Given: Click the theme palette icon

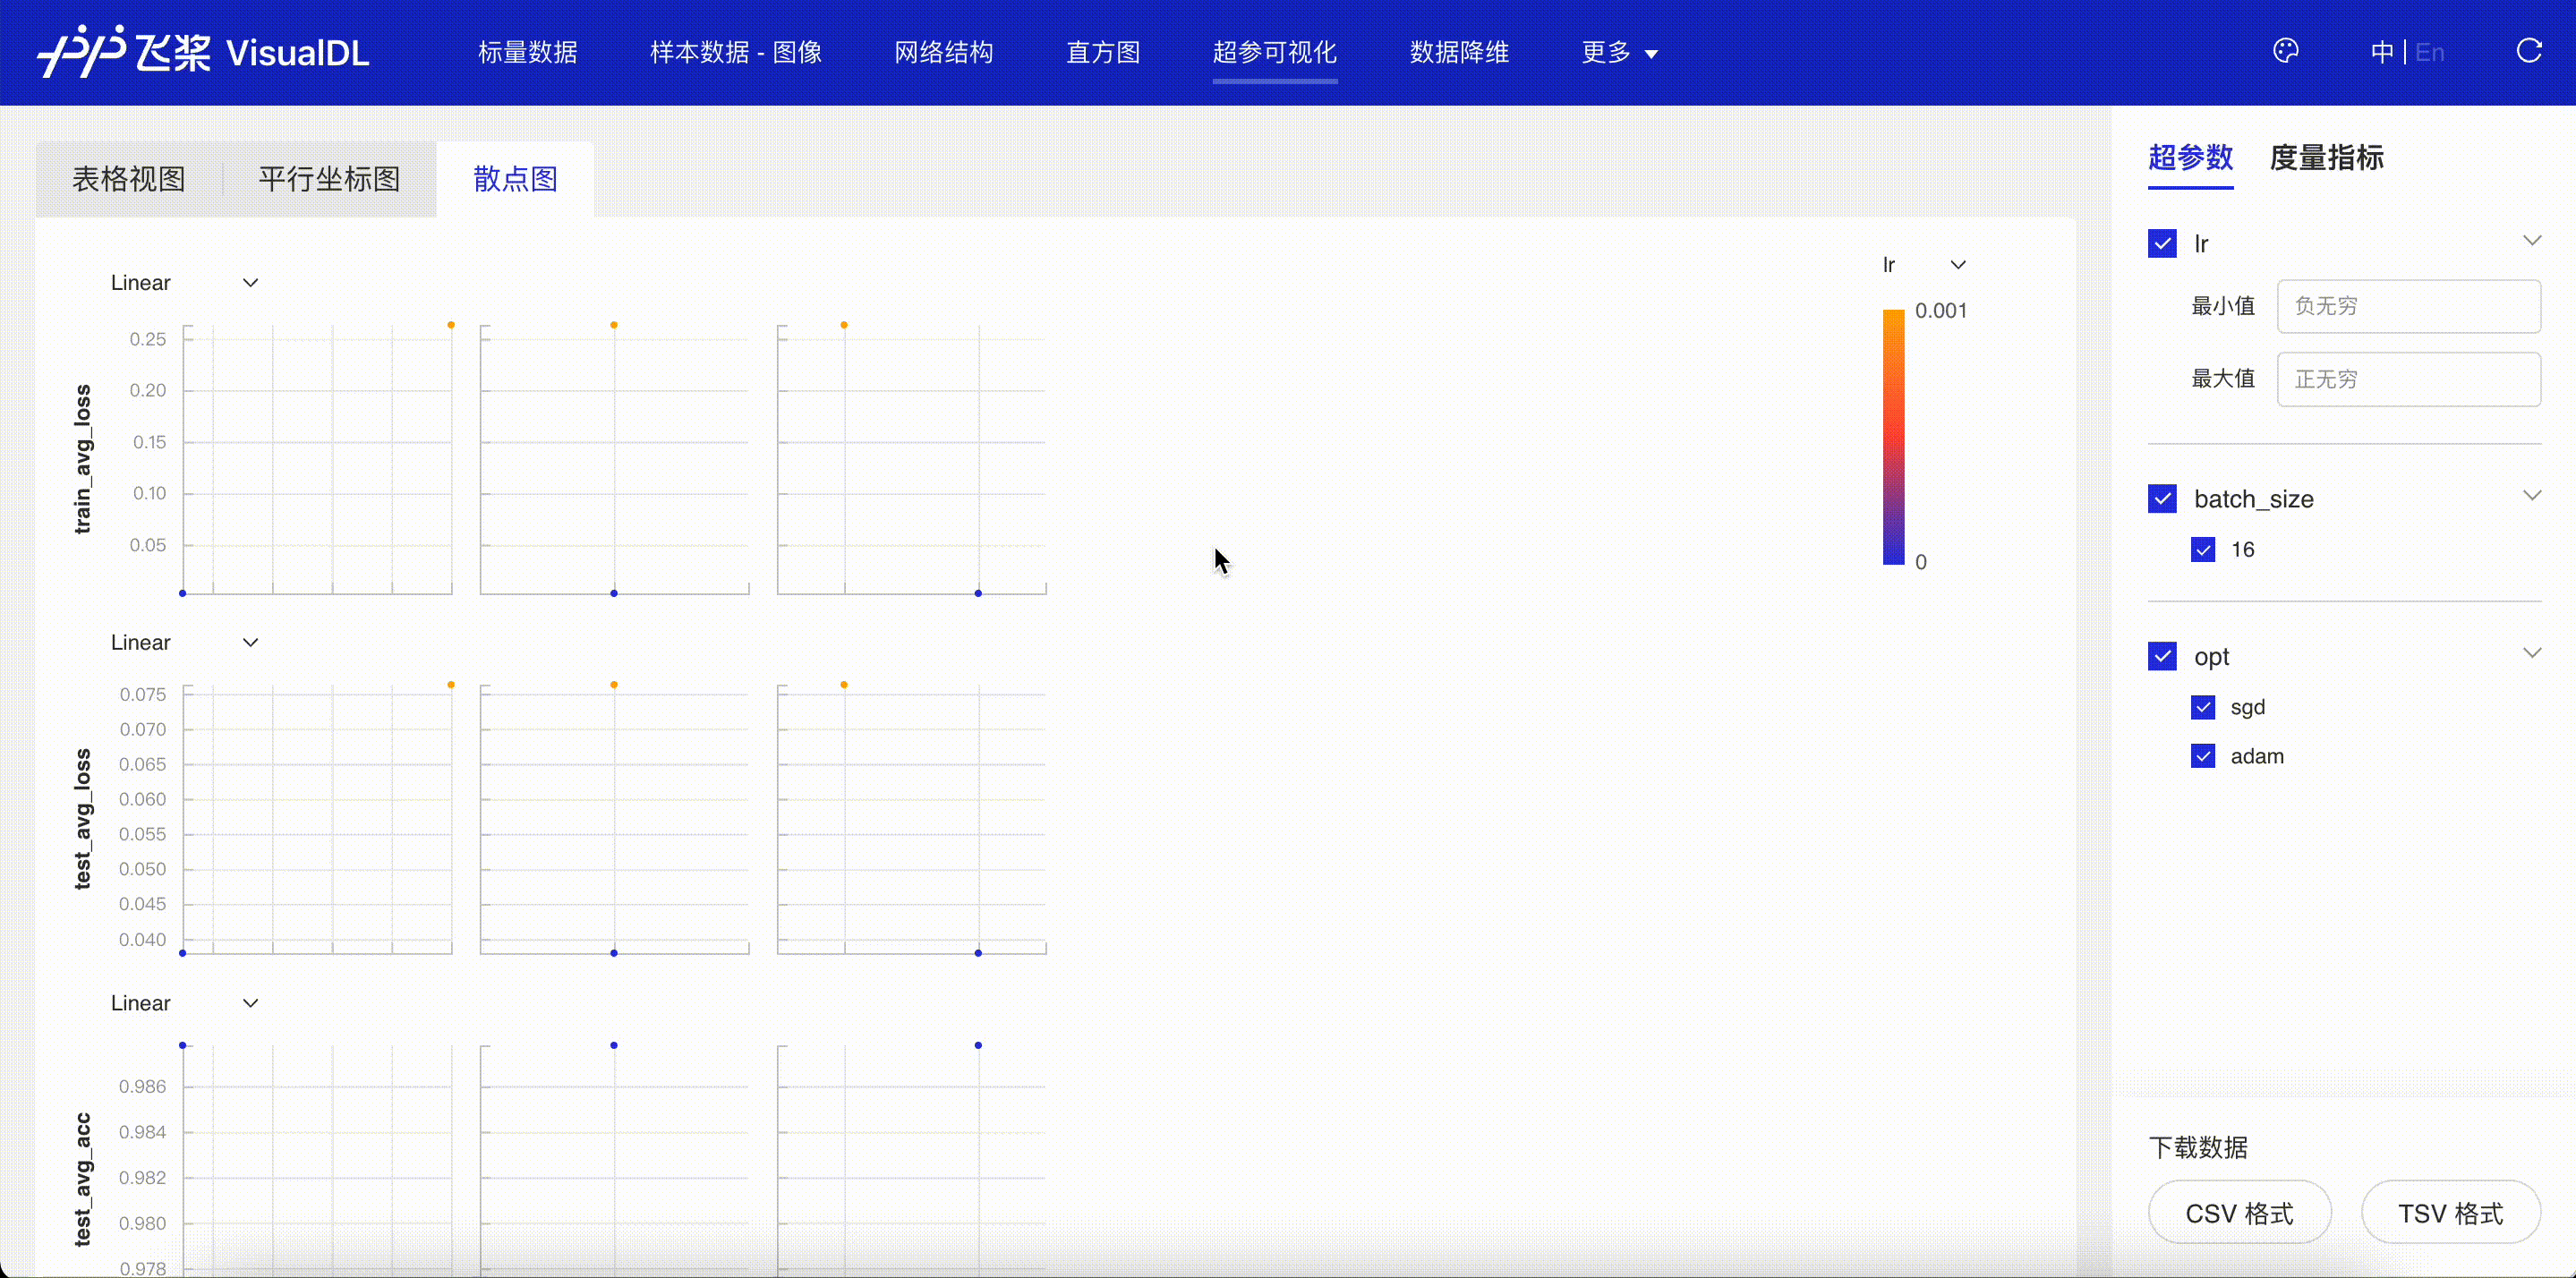Looking at the screenshot, I should [2285, 51].
